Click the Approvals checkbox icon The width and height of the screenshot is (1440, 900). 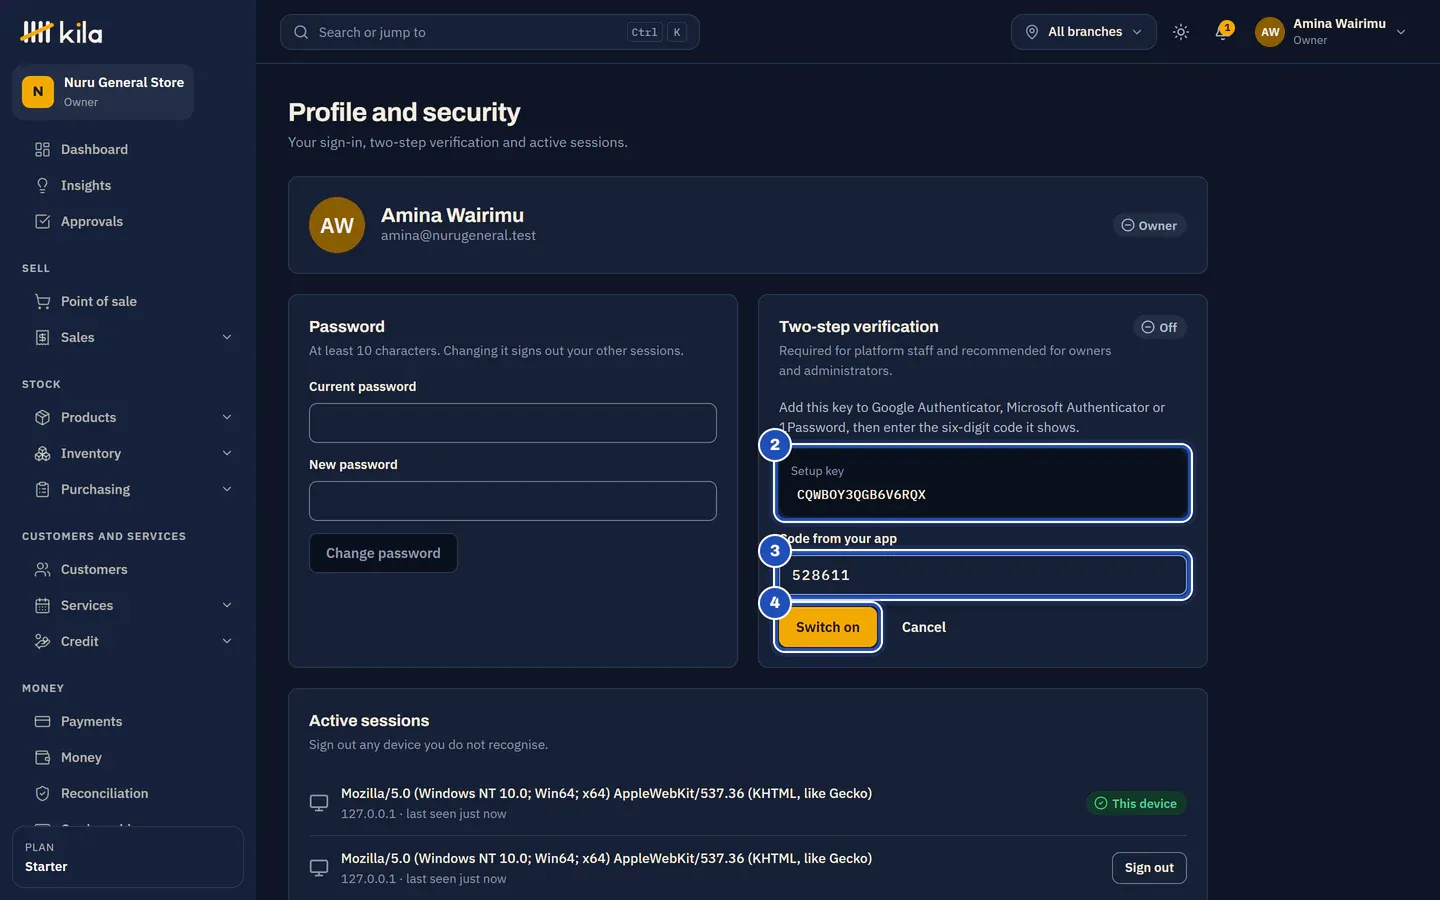[x=42, y=222]
